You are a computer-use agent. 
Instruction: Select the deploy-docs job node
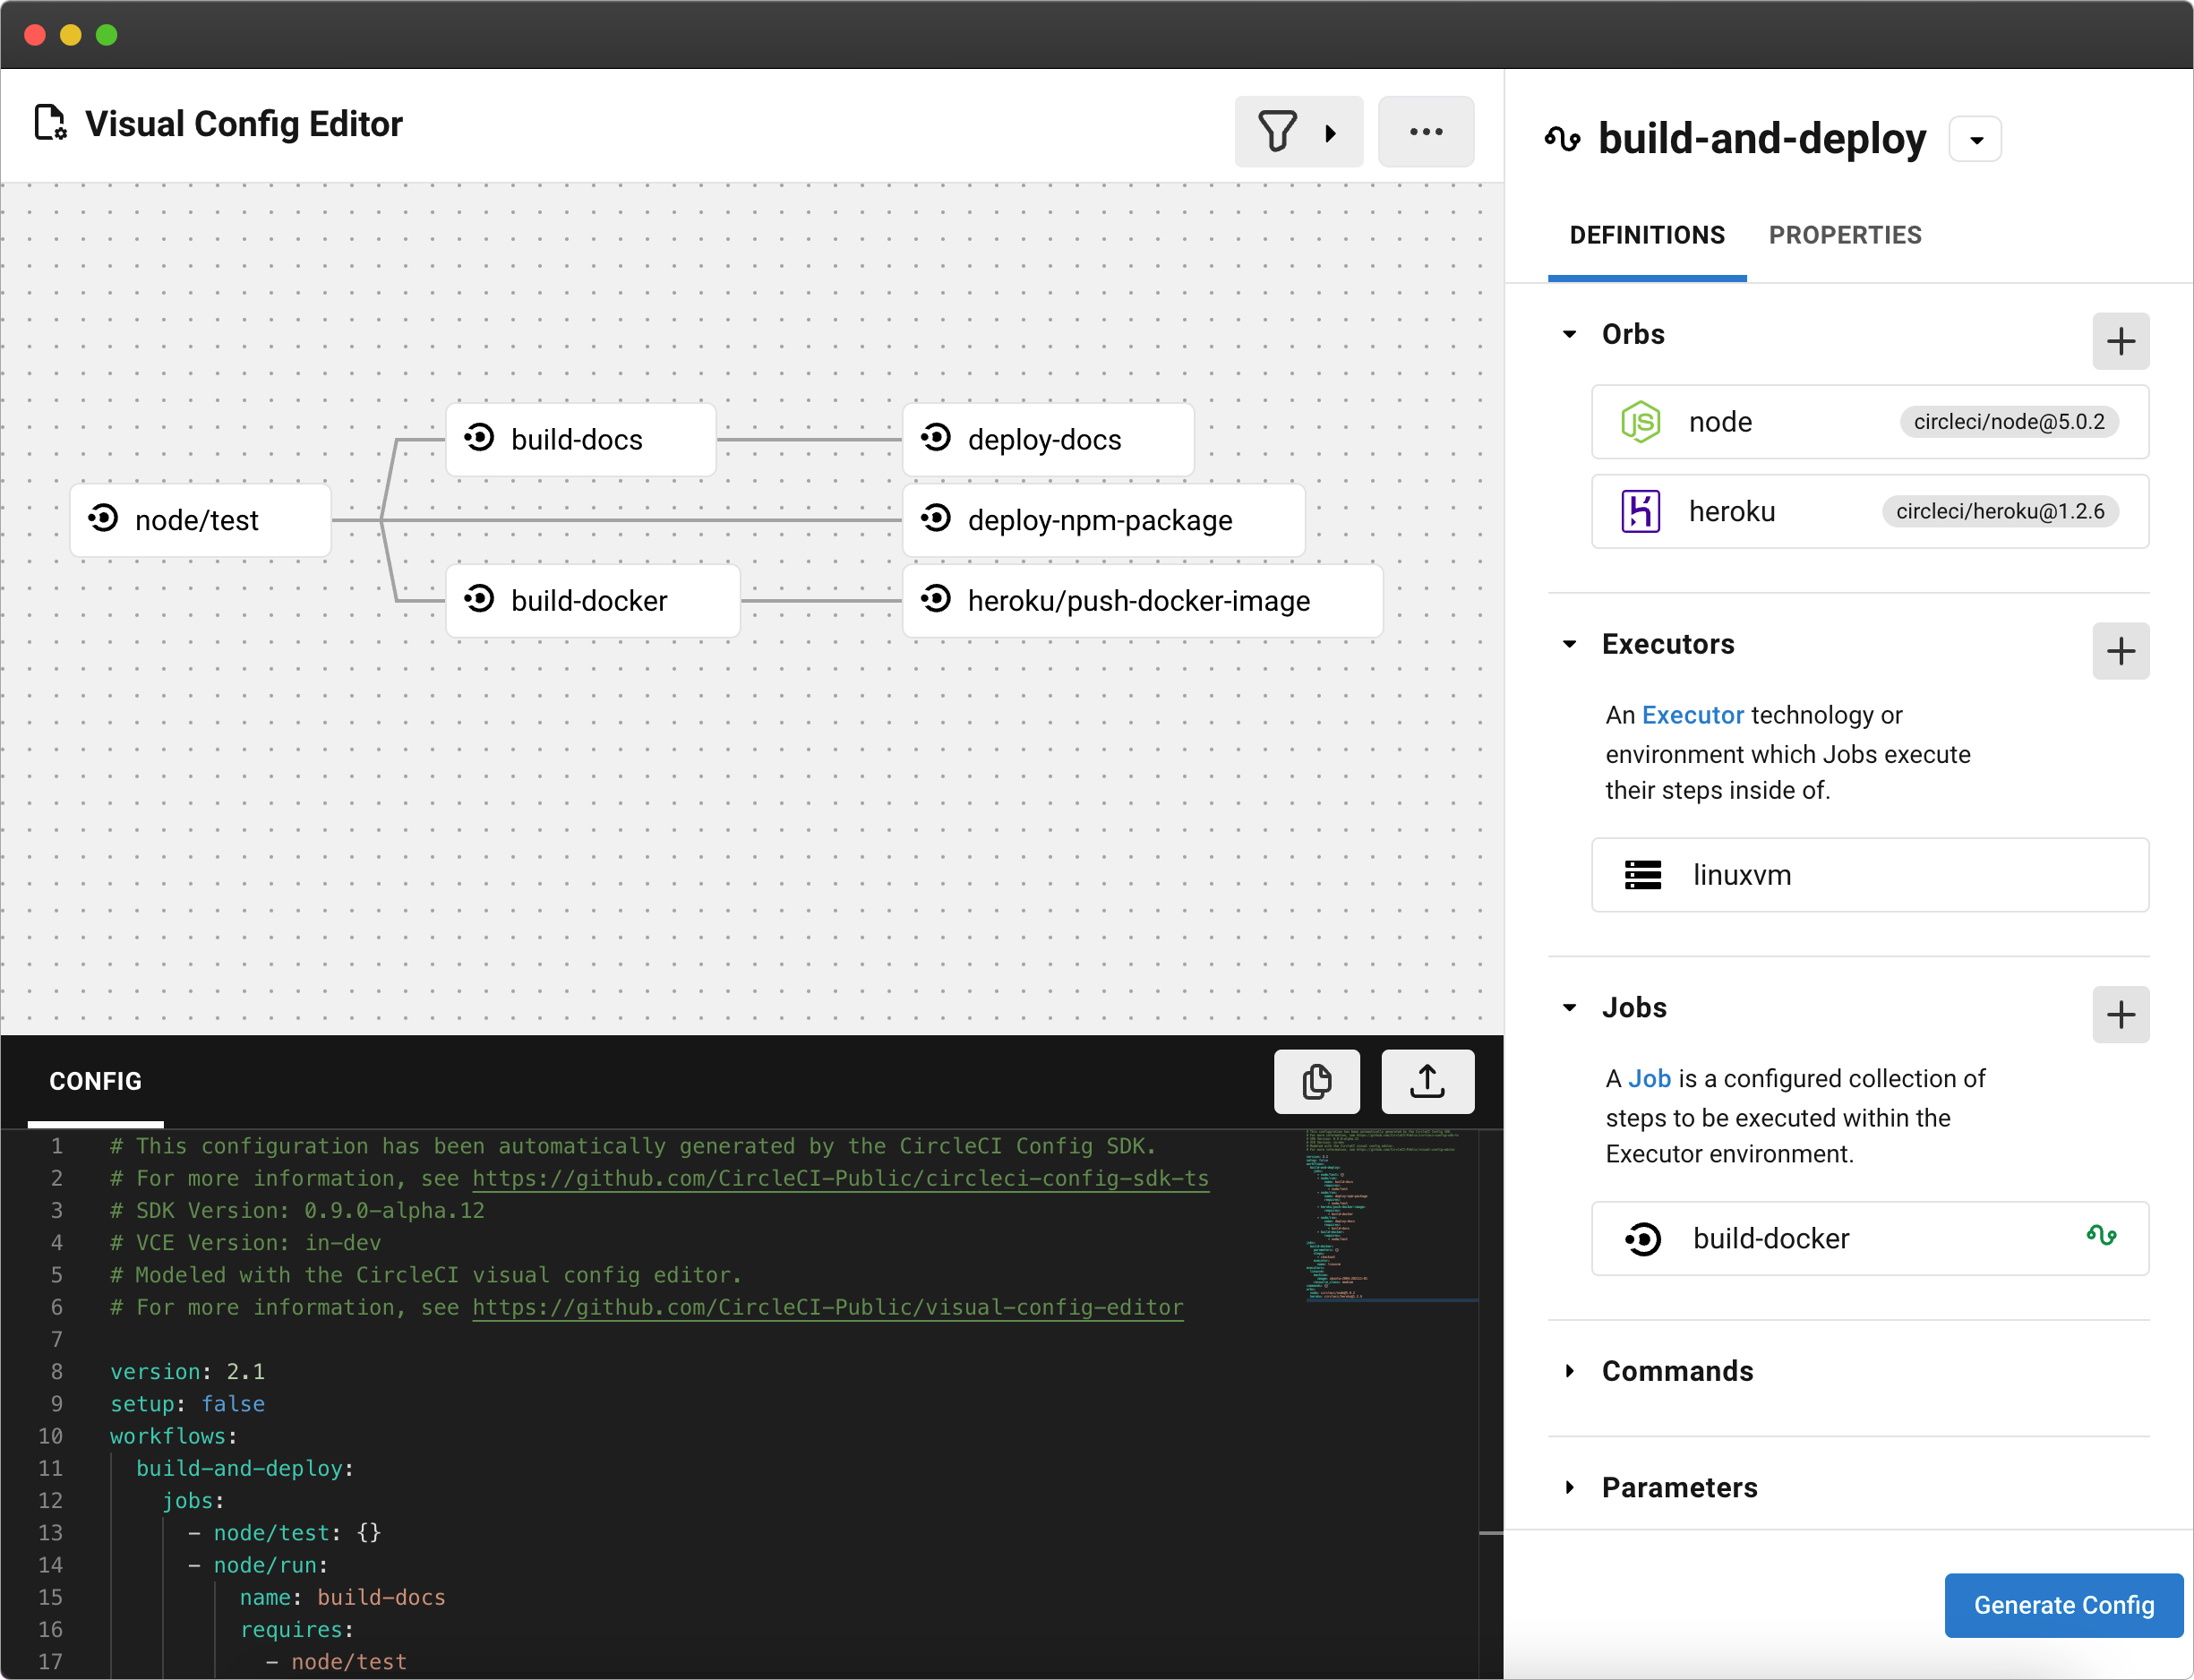(x=1047, y=440)
